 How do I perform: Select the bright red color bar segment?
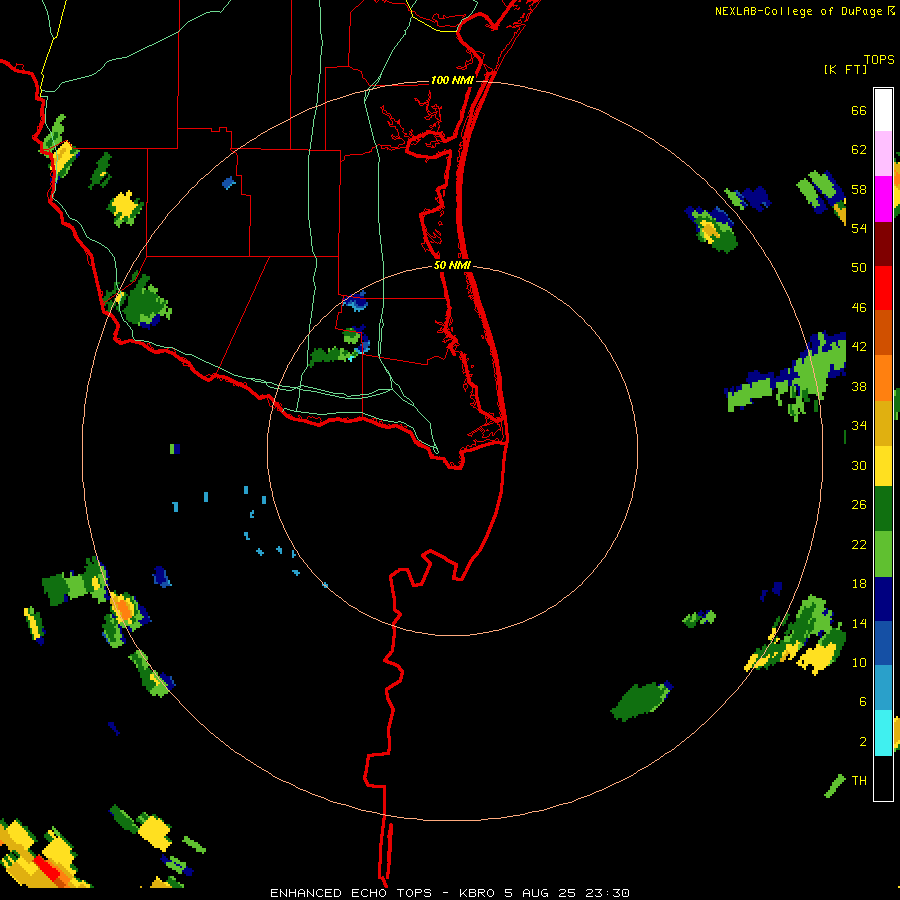click(883, 288)
